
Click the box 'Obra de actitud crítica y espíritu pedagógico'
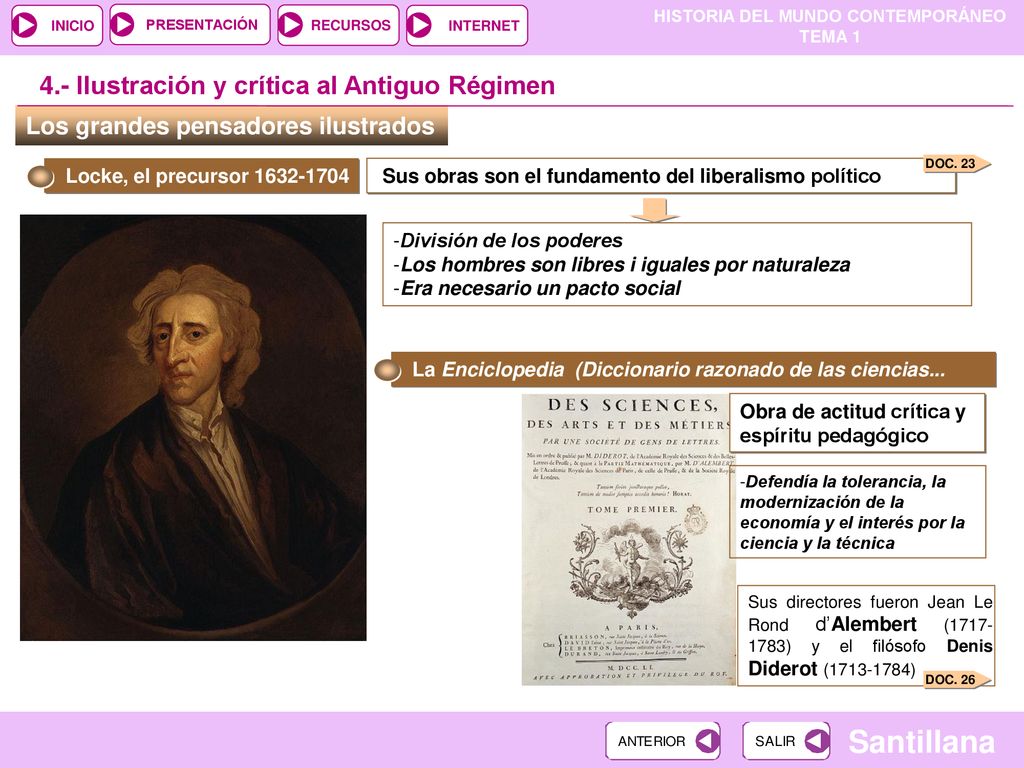coord(857,423)
